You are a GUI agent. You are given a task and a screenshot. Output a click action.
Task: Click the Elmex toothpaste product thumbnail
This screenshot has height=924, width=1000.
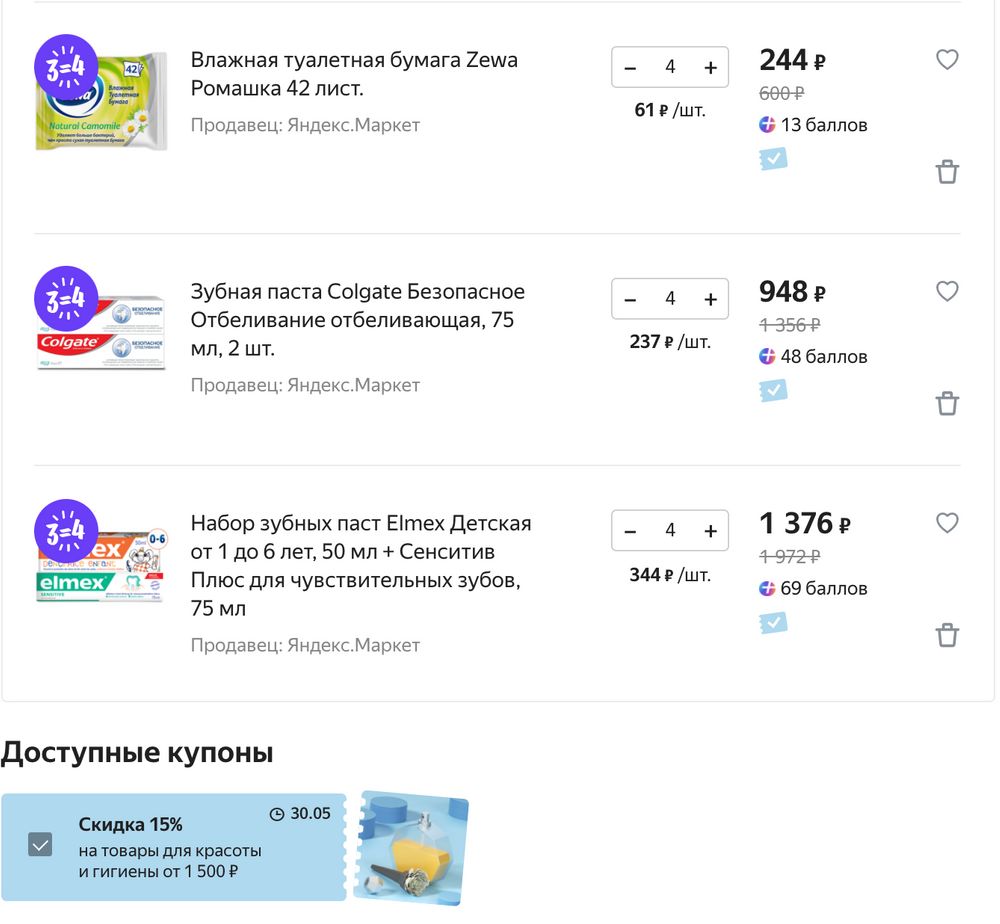pyautogui.click(x=101, y=565)
